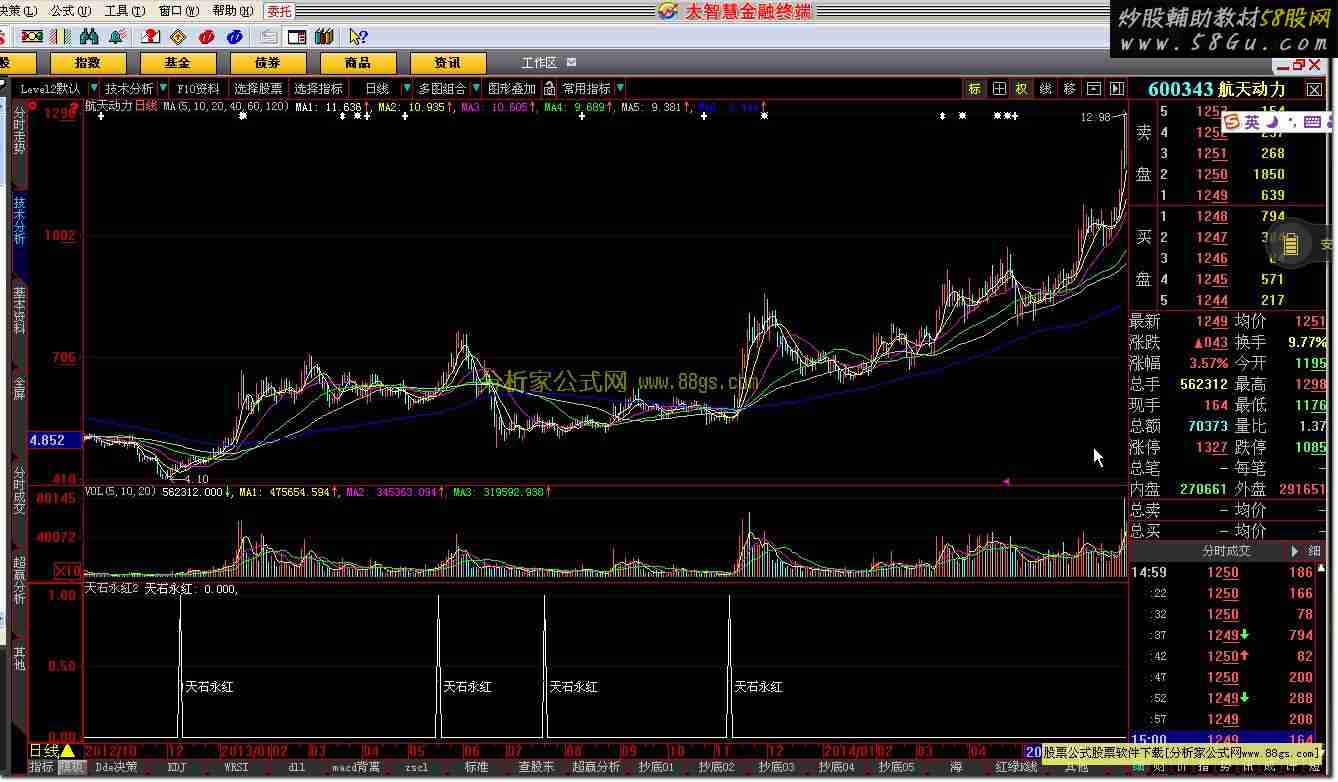Switch to the 基金 tab
1338x782 pixels.
click(178, 62)
